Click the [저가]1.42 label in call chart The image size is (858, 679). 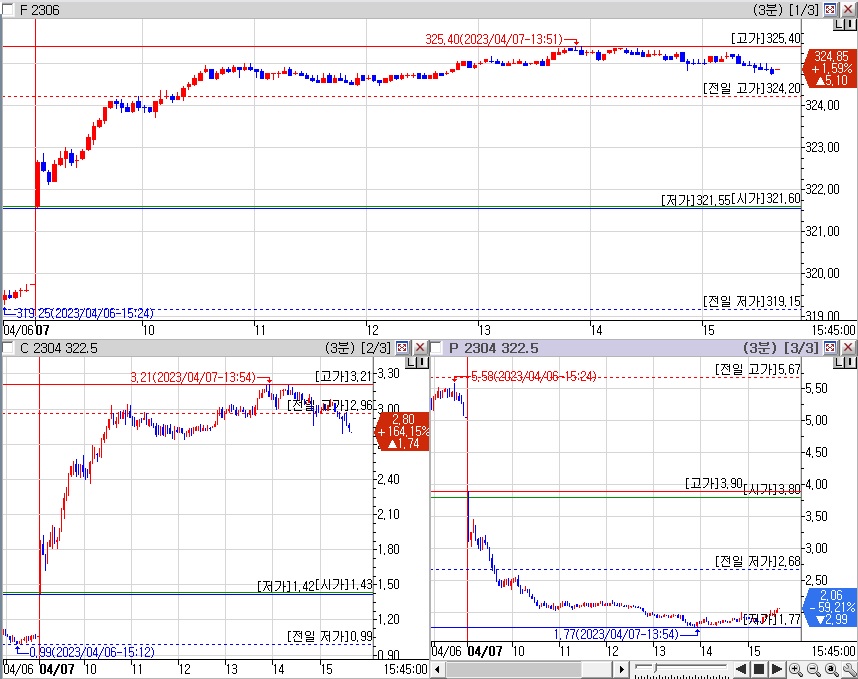pyautogui.click(x=286, y=587)
